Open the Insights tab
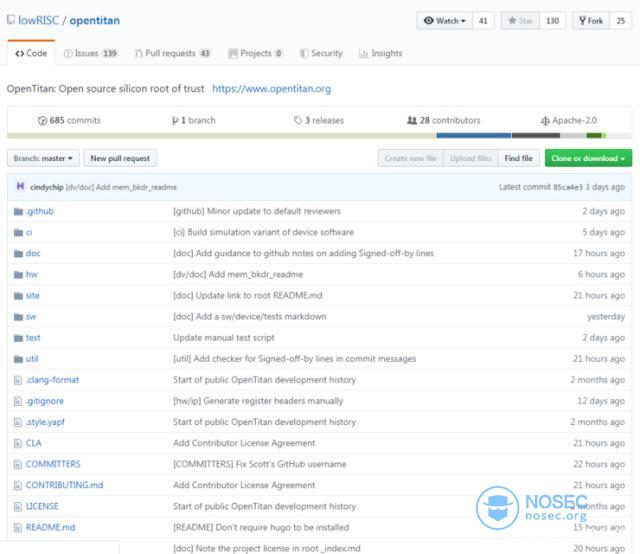 [380, 53]
